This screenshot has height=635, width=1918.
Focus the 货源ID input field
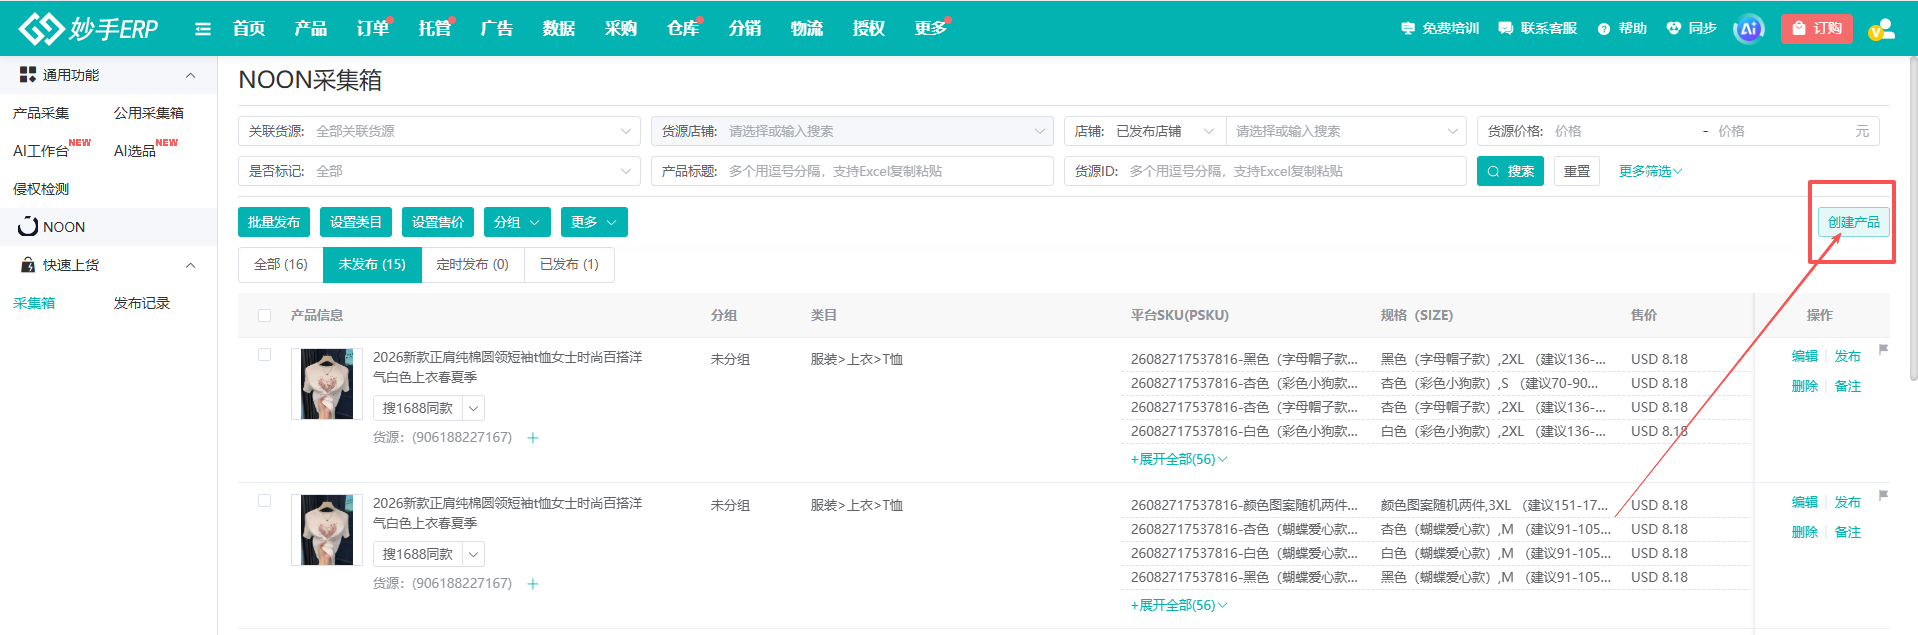(1265, 171)
